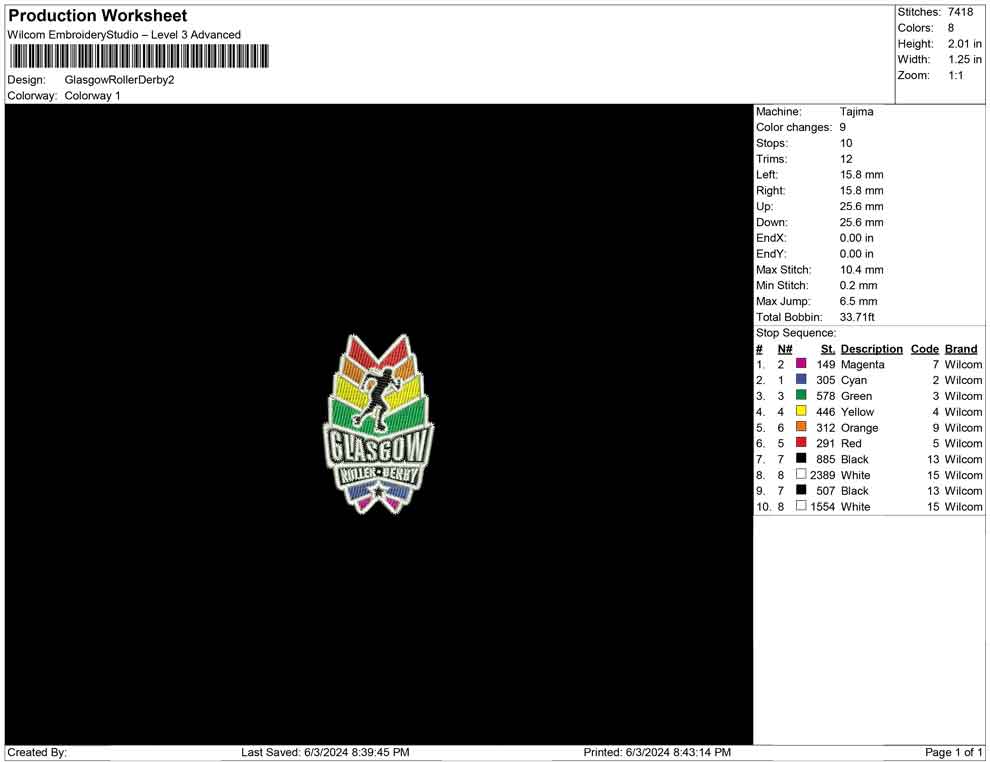Screen dimensions: 990x762
Task: Select the Green thread swatch
Action: tap(801, 395)
